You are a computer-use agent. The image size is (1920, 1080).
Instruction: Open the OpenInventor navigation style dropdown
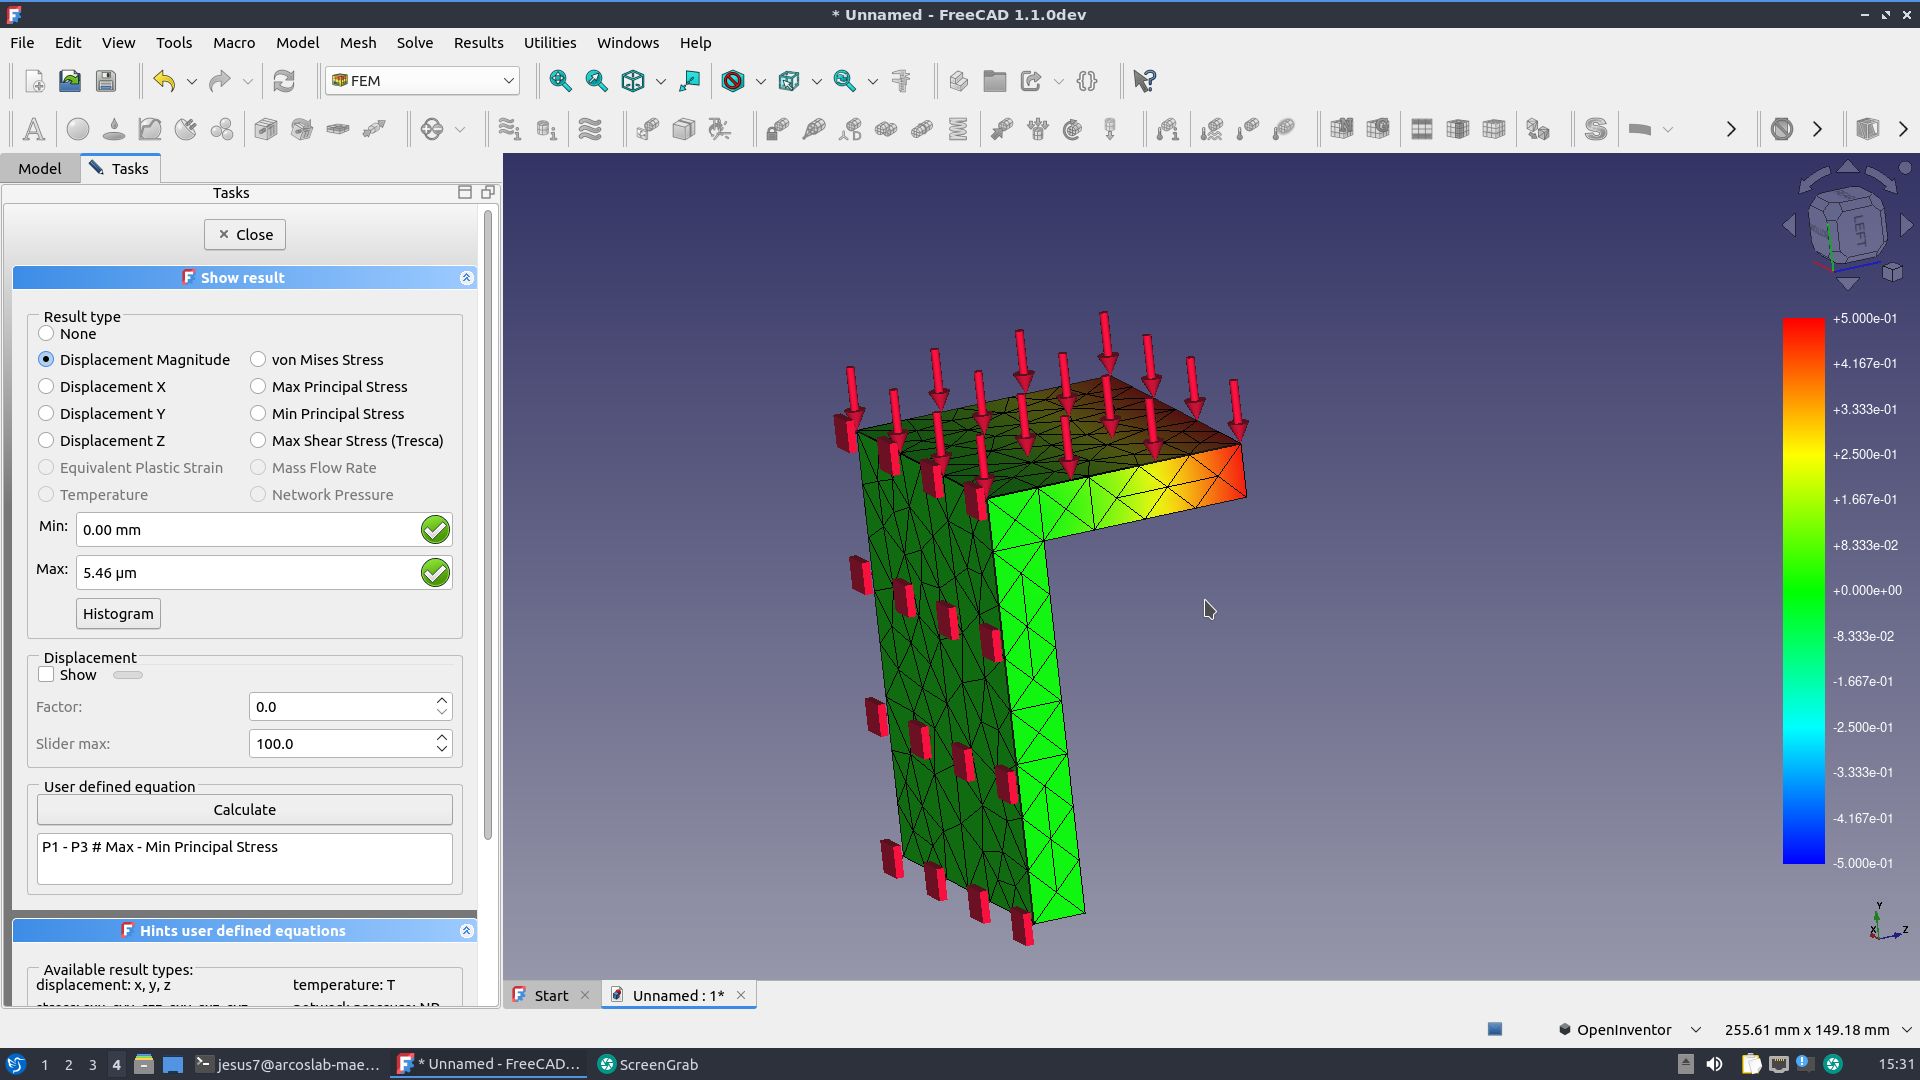pos(1629,1030)
